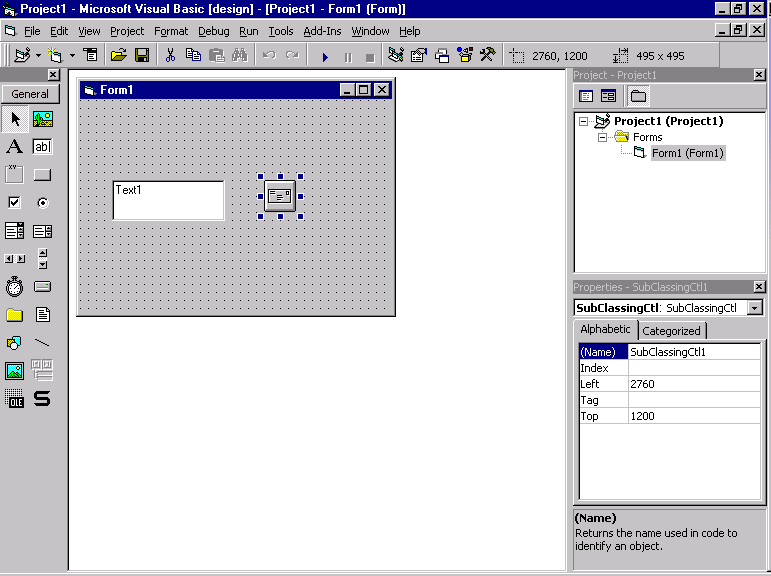The width and height of the screenshot is (771, 576).
Task: Switch to the Alphabetic properties tab
Action: (605, 329)
